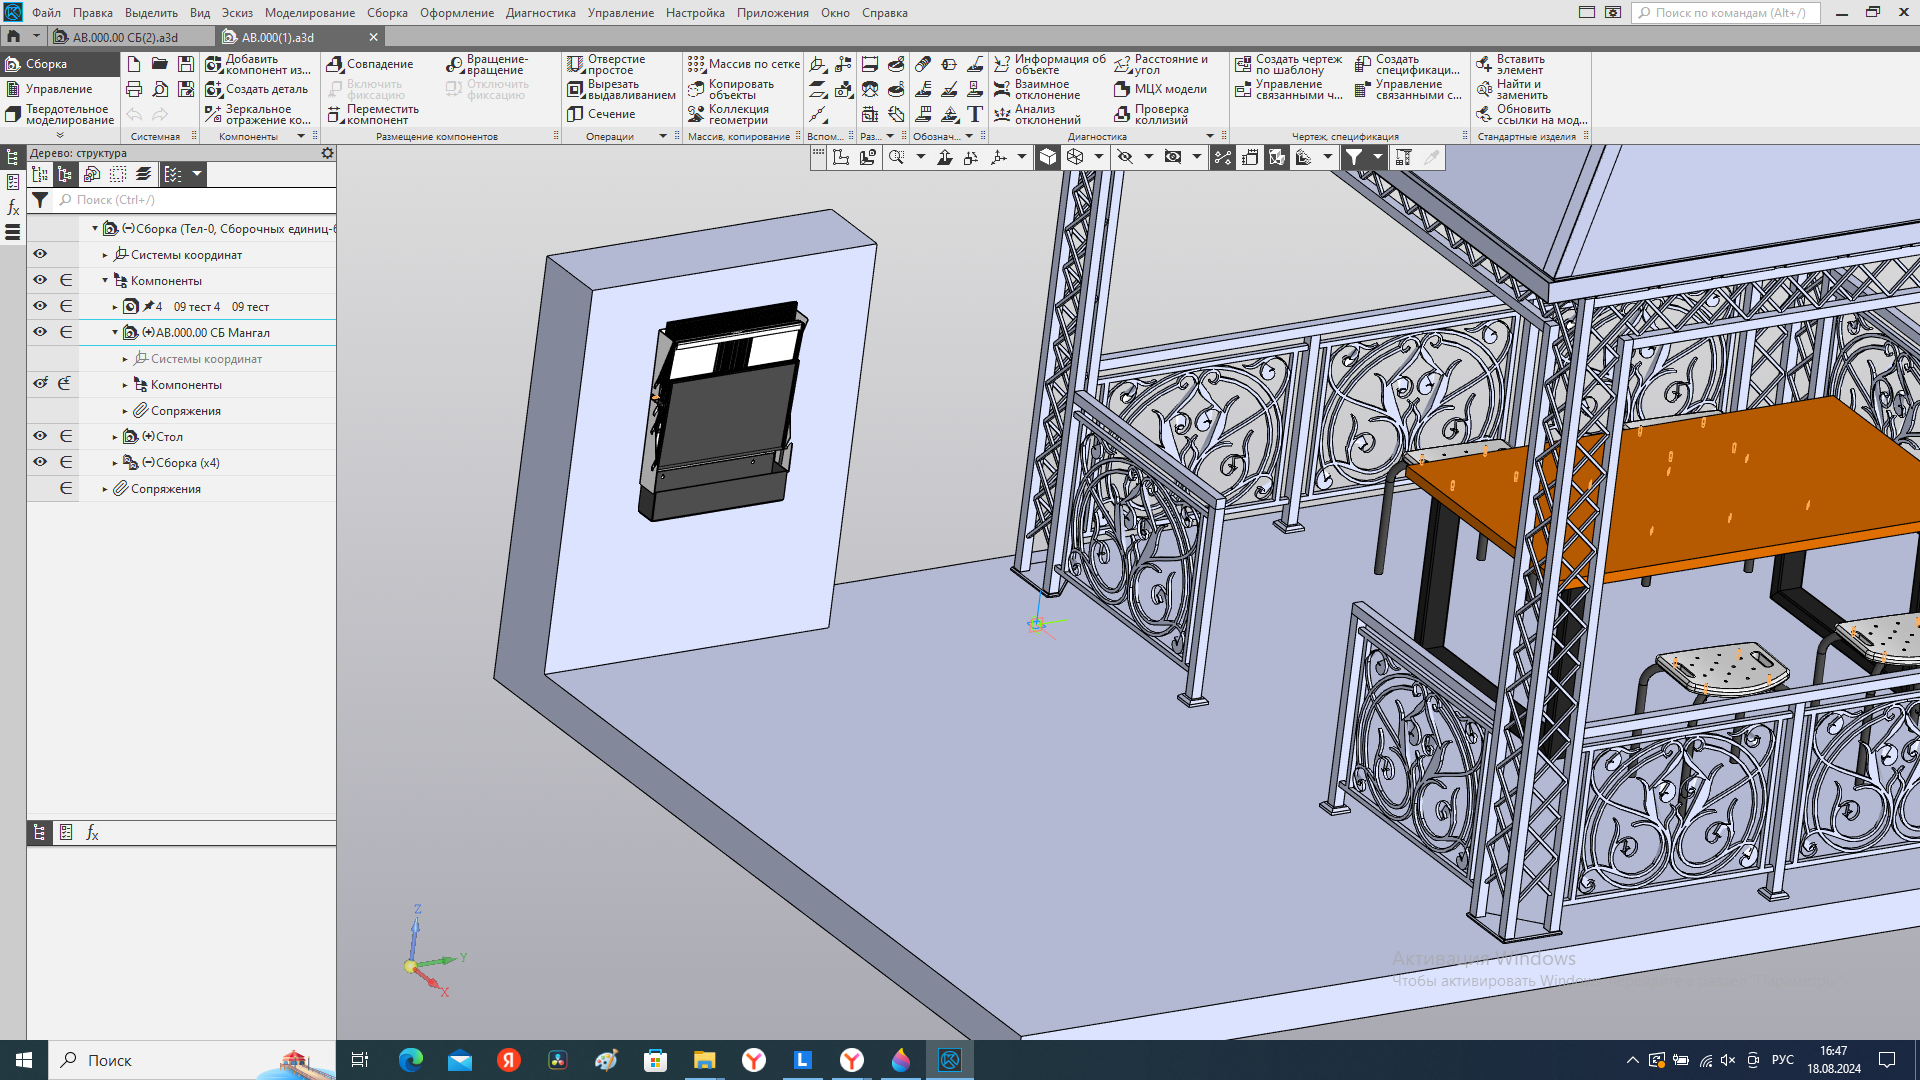Click the filter funnel icon in view toolbar
1920x1080 pixels.
tap(1353, 157)
